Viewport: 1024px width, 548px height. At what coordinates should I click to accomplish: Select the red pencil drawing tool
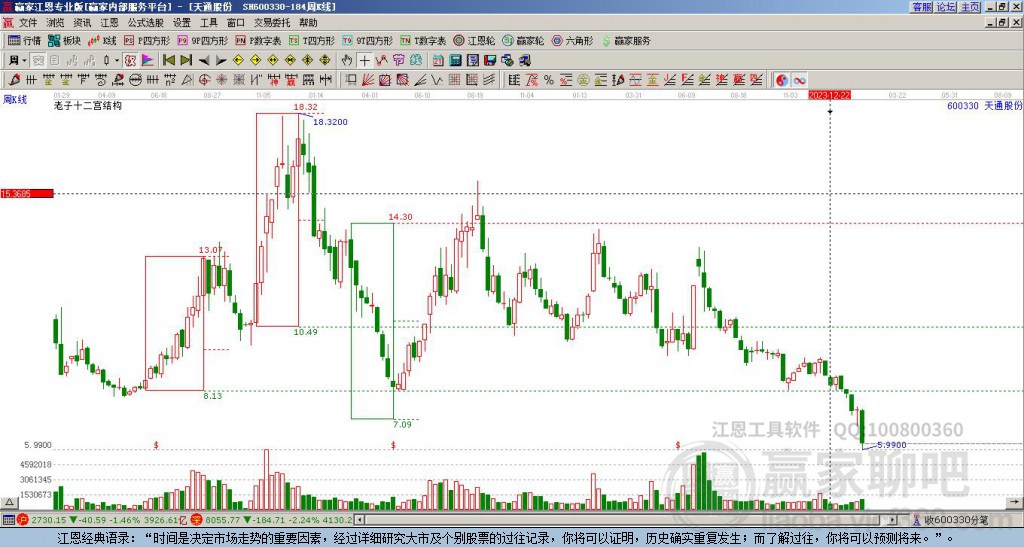14,80
